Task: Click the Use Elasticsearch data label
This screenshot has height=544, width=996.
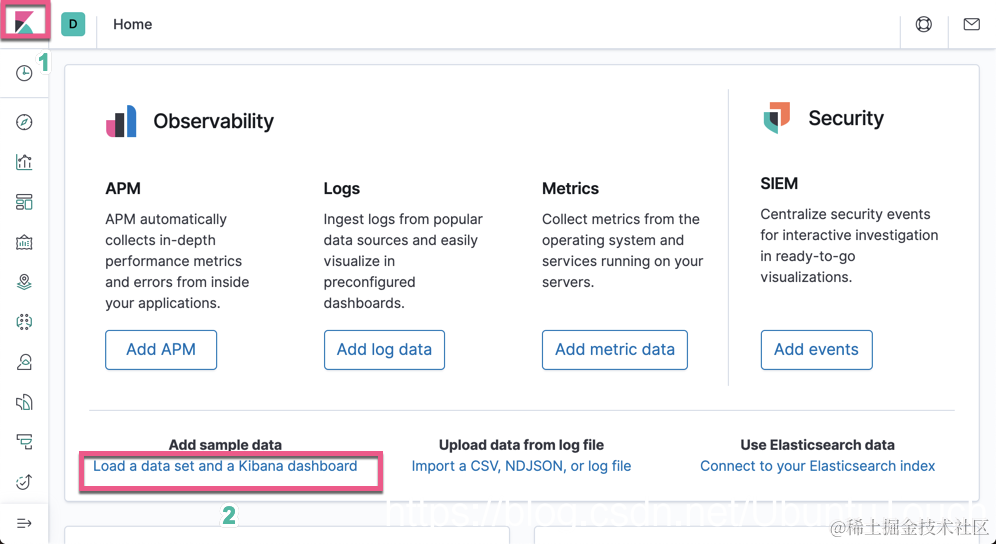Action: pos(818,445)
